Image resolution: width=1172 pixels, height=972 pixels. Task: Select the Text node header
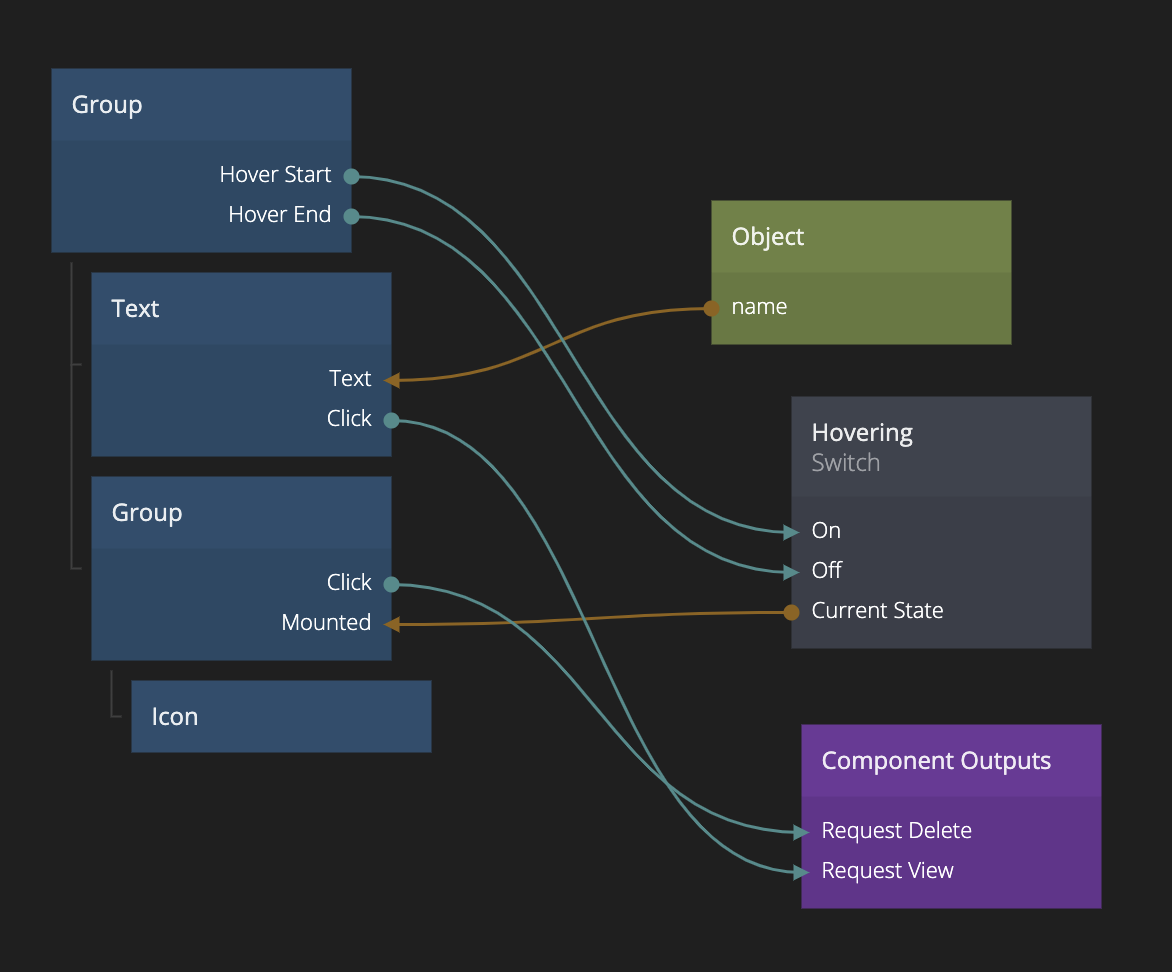pyautogui.click(x=241, y=309)
